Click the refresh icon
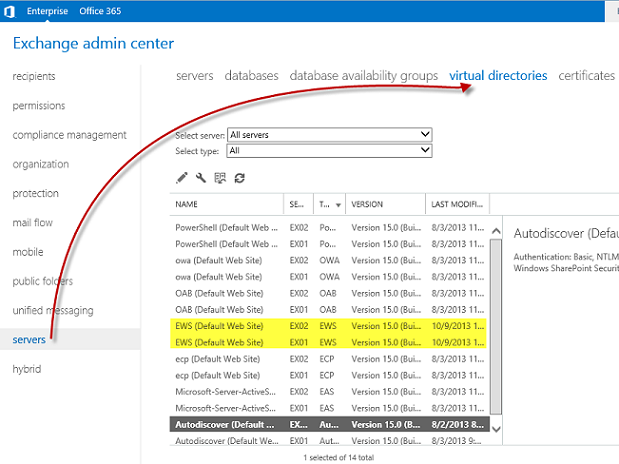 click(x=240, y=178)
